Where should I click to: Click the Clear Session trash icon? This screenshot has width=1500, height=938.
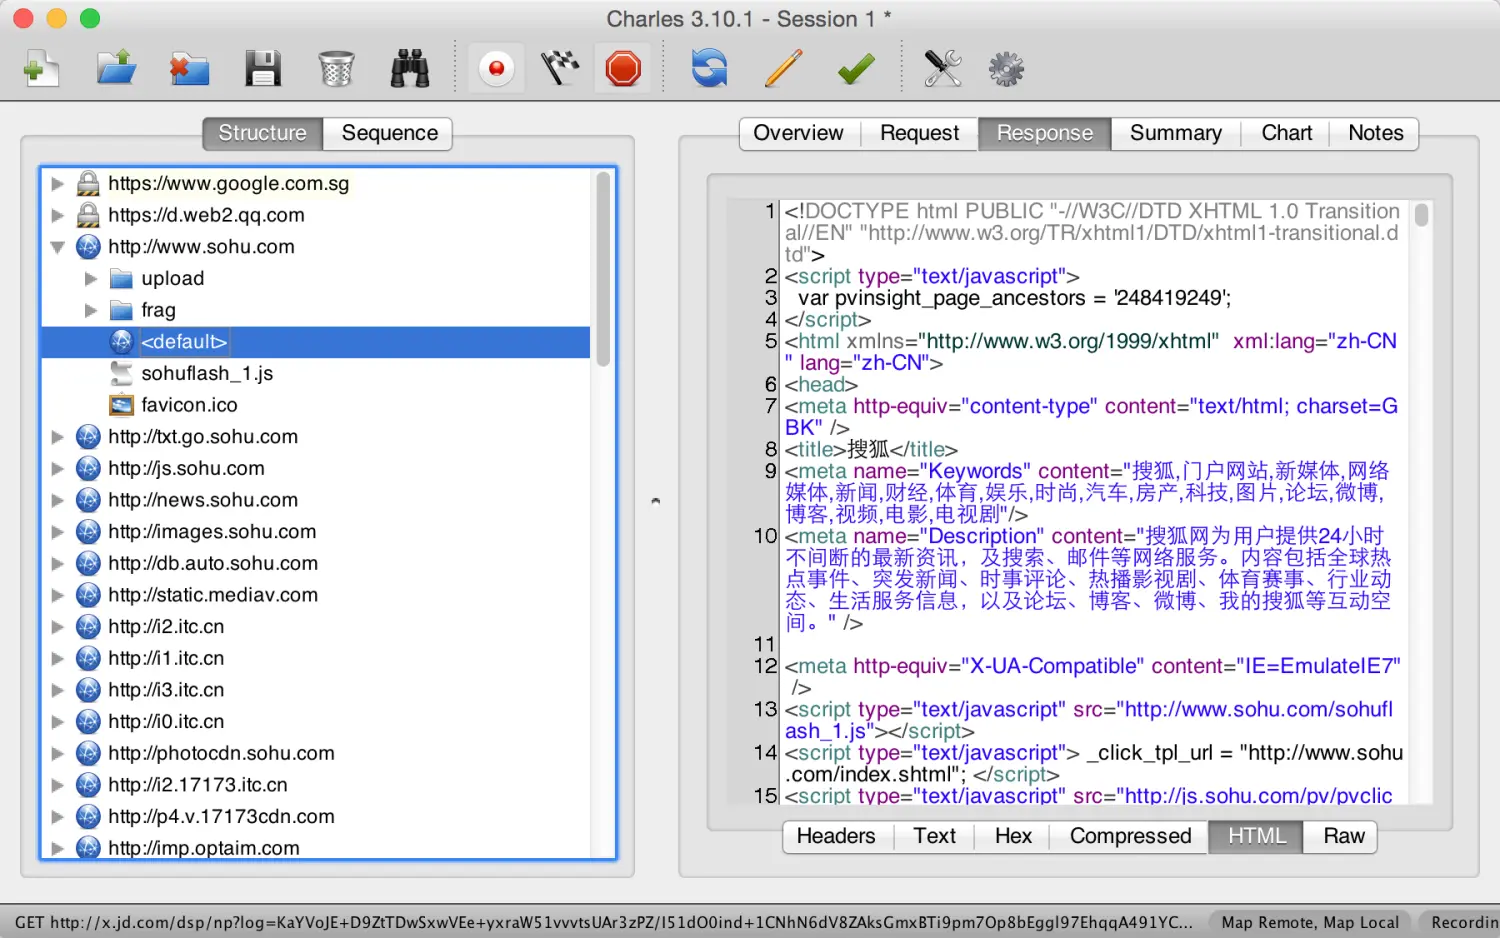[336, 68]
